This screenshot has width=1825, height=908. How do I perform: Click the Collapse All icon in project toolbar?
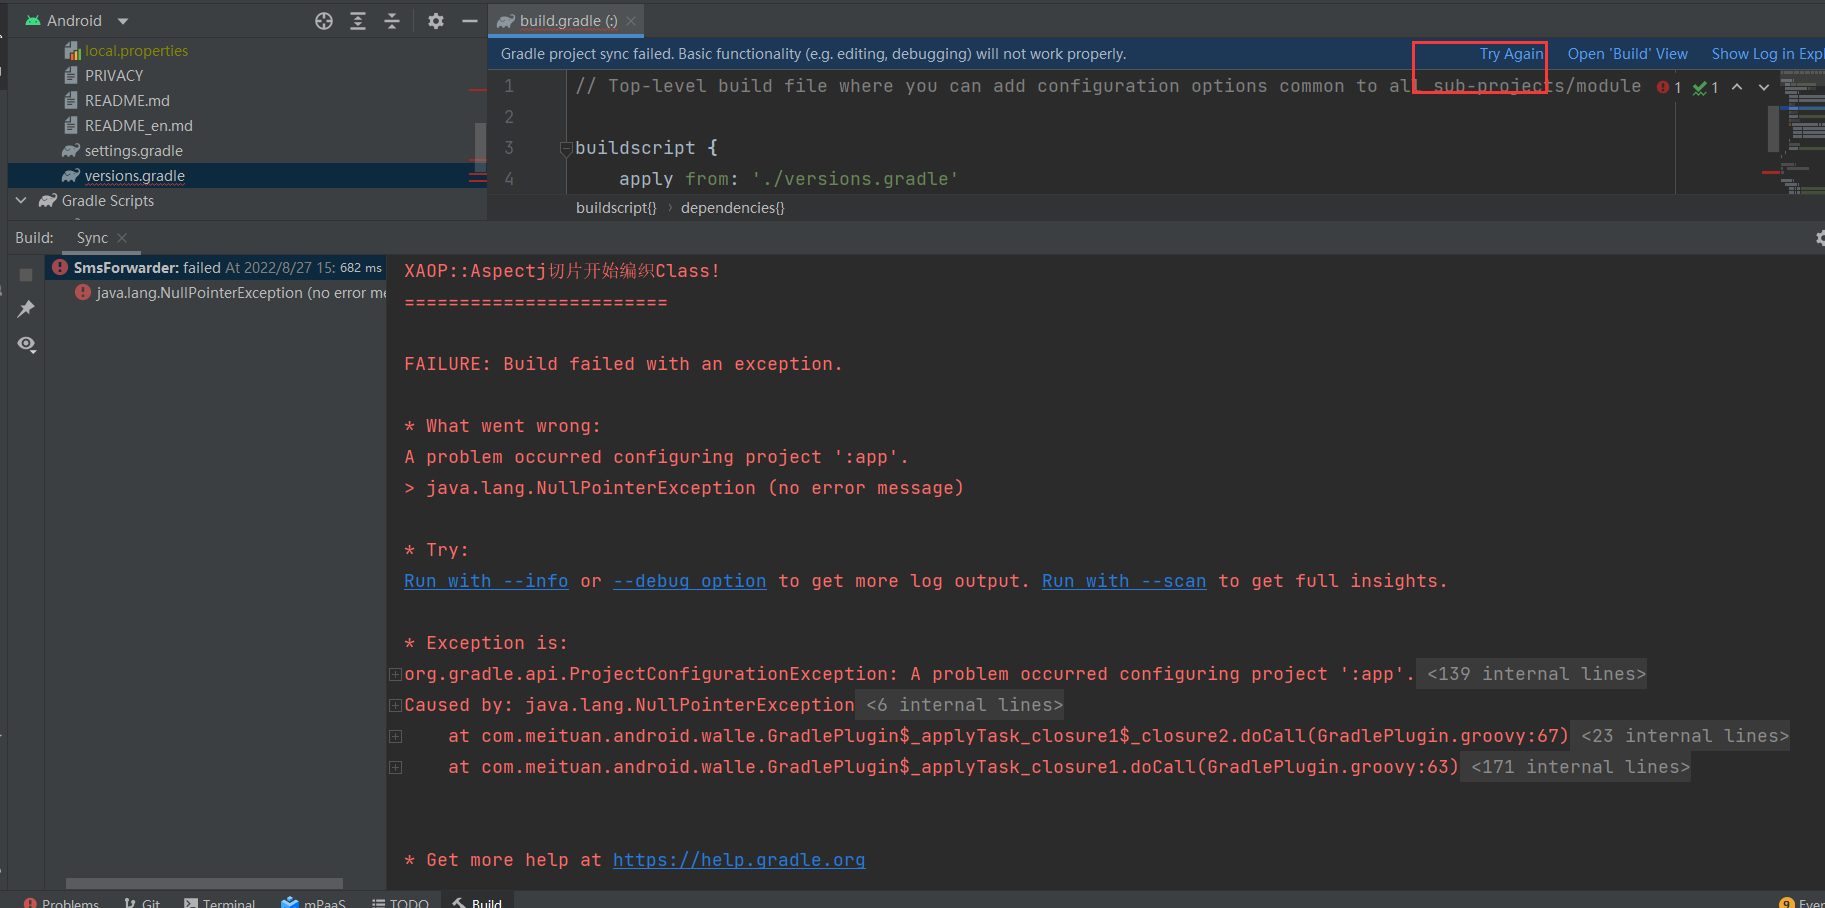[392, 20]
